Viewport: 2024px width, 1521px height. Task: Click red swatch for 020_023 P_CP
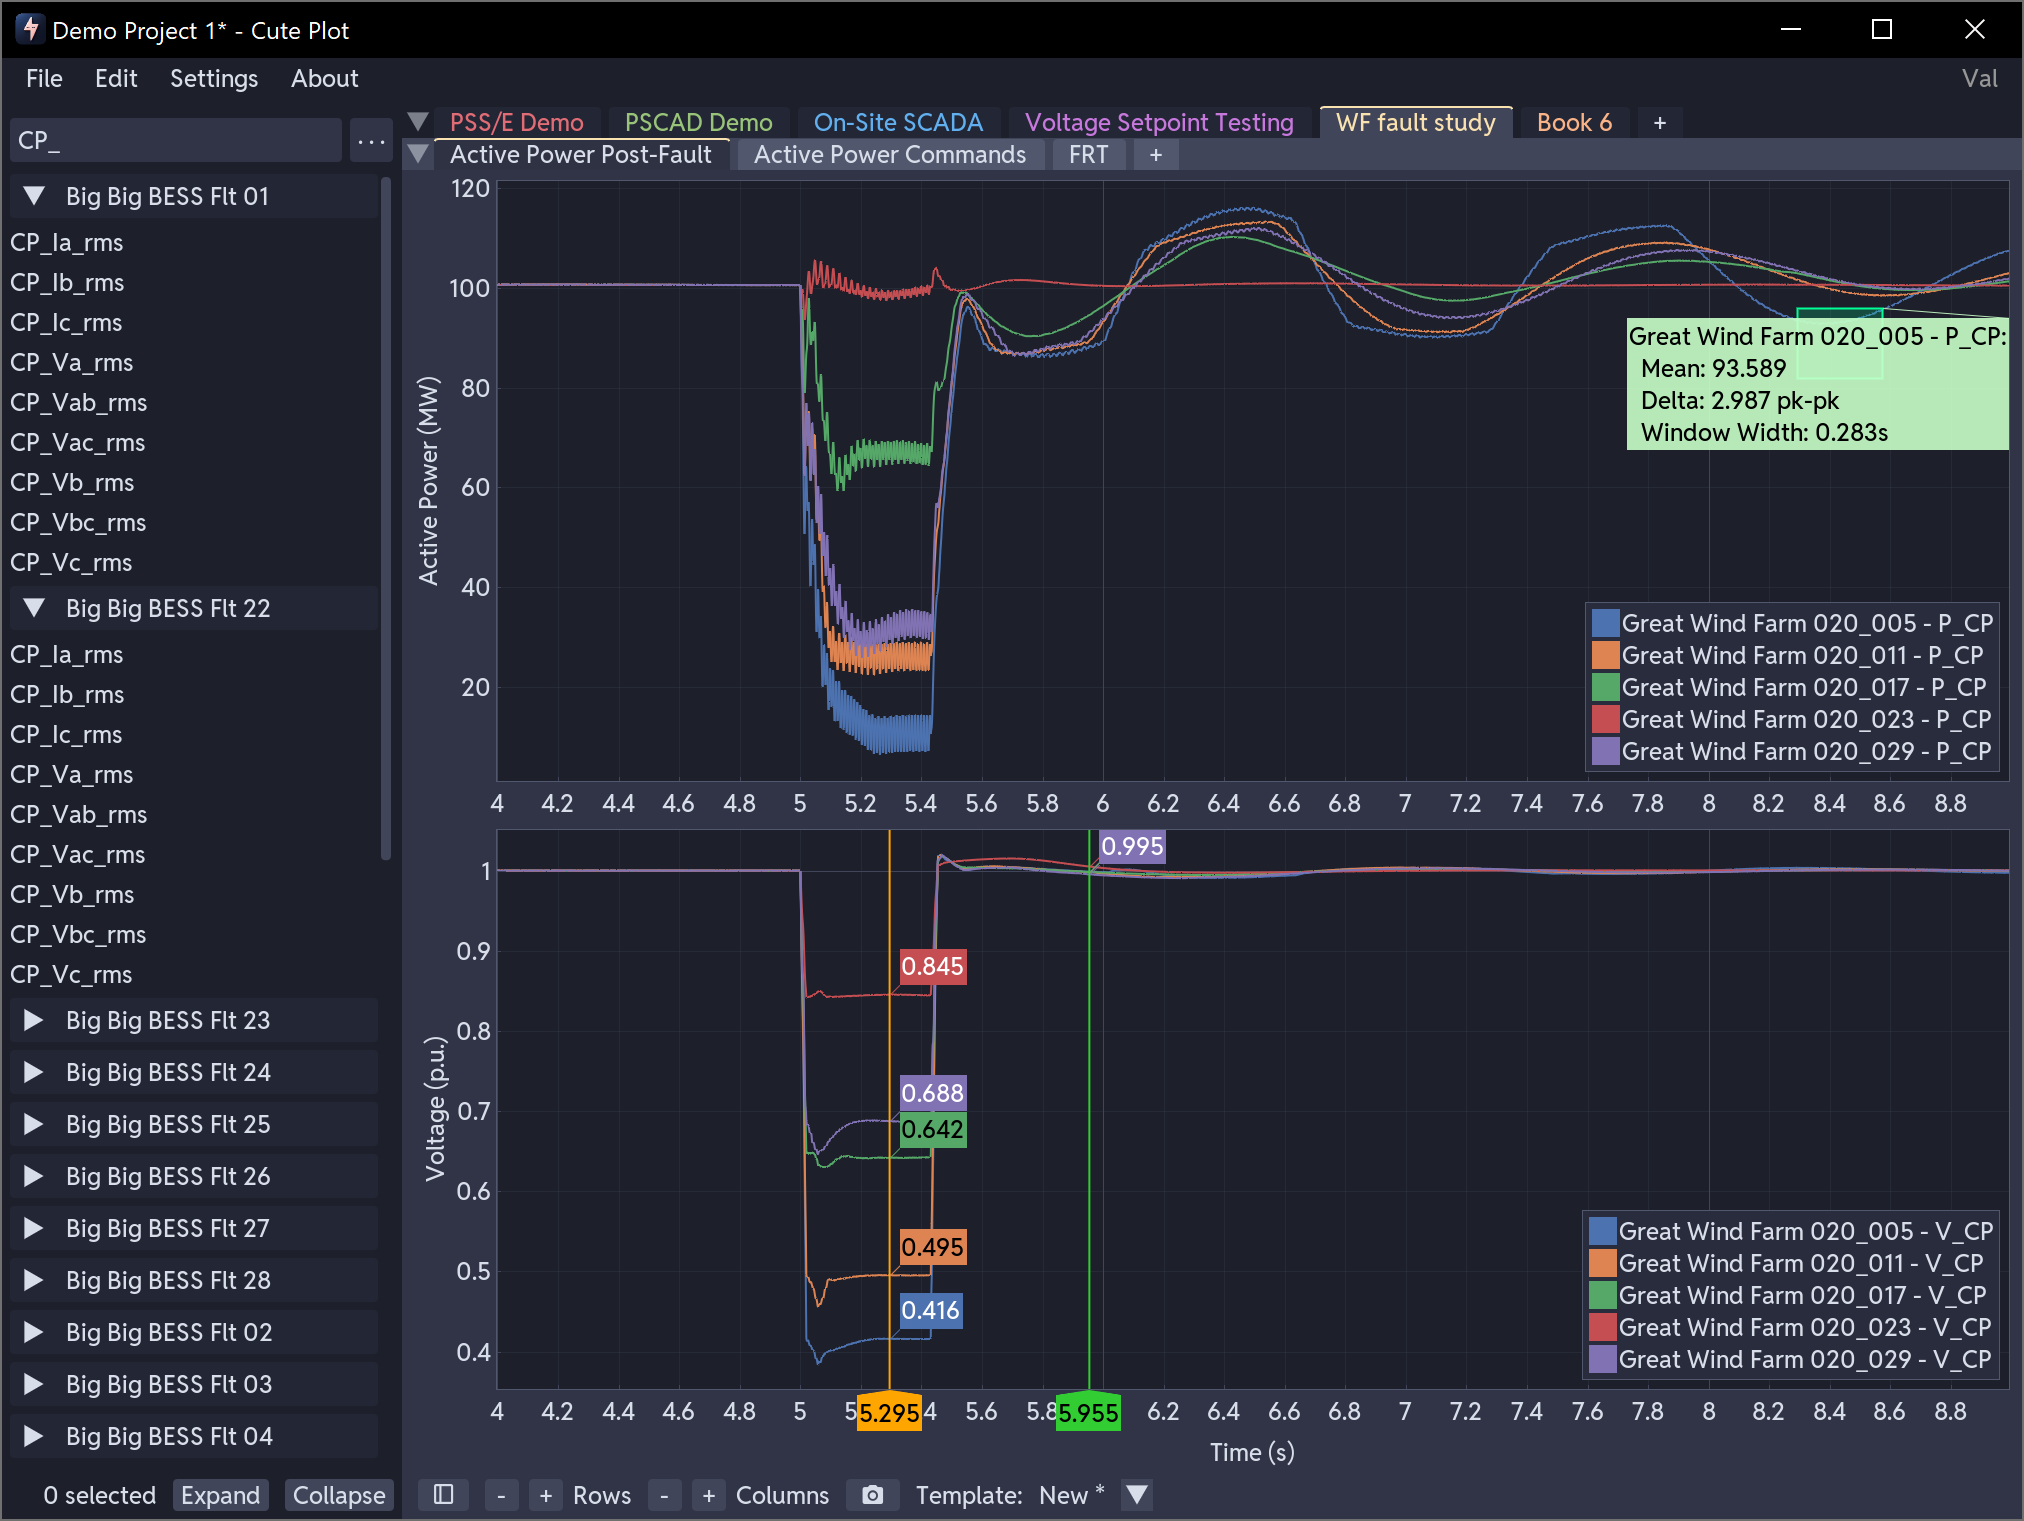click(x=1605, y=719)
